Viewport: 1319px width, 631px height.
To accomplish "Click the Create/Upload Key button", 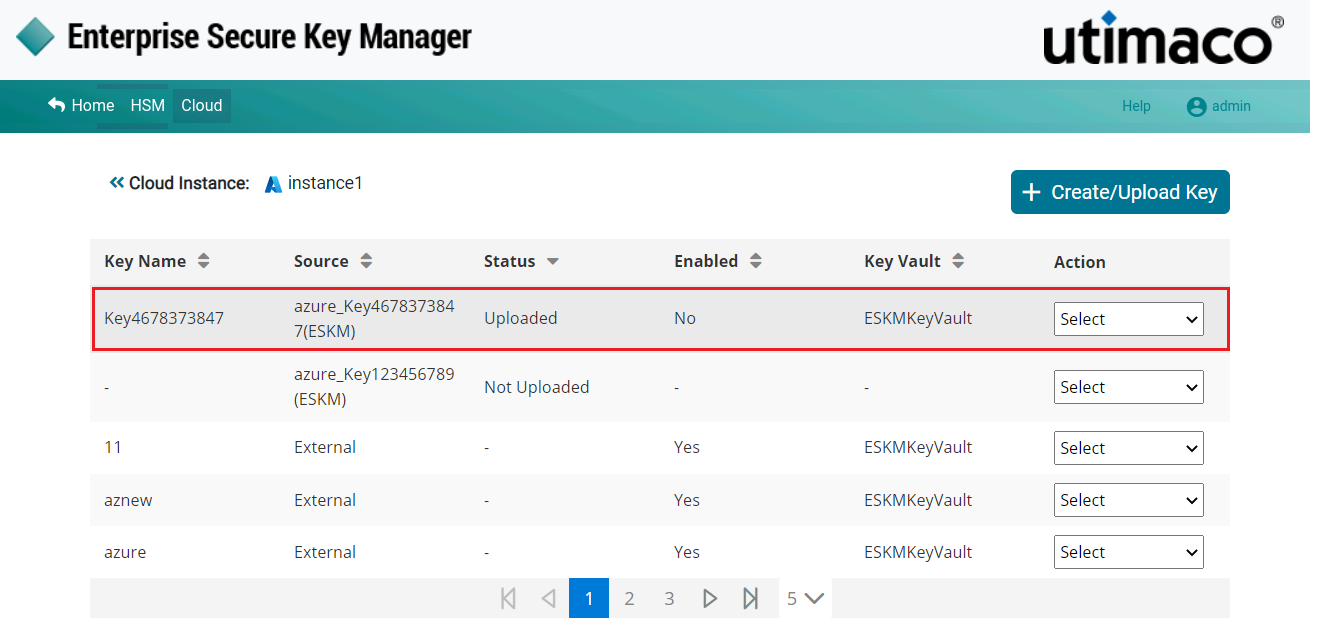I will click(x=1120, y=192).
